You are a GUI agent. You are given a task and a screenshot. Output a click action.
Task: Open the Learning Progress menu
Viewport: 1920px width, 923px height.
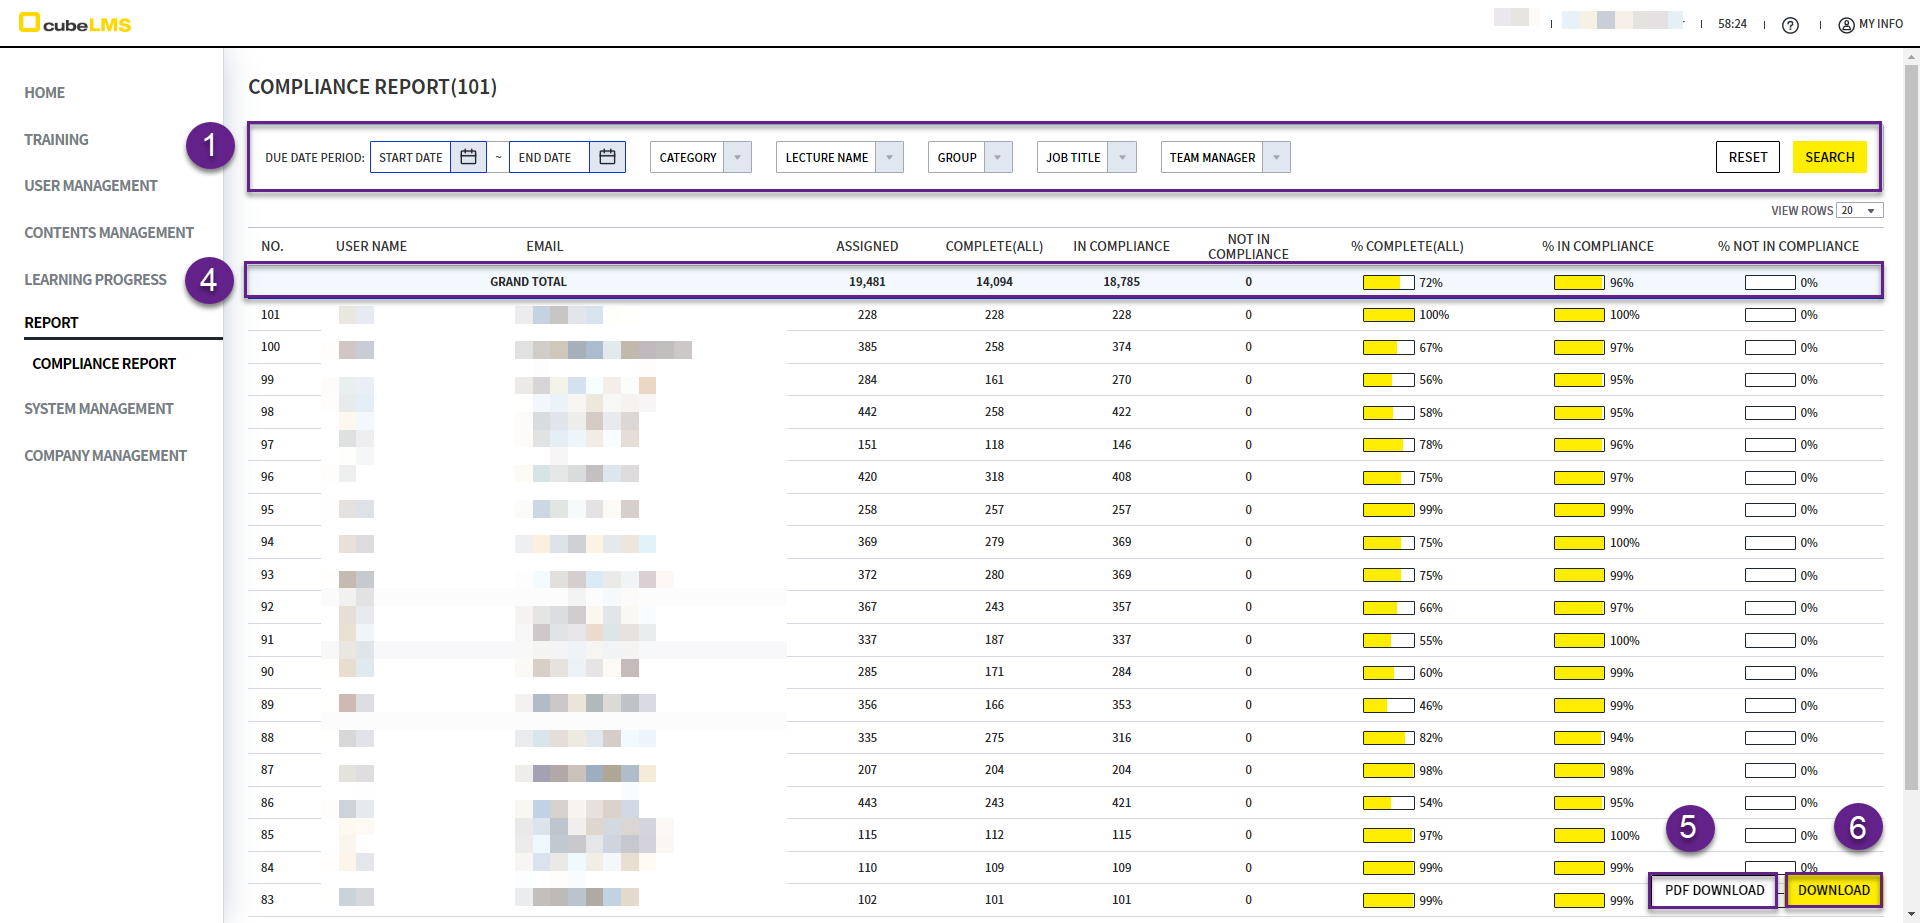click(96, 280)
